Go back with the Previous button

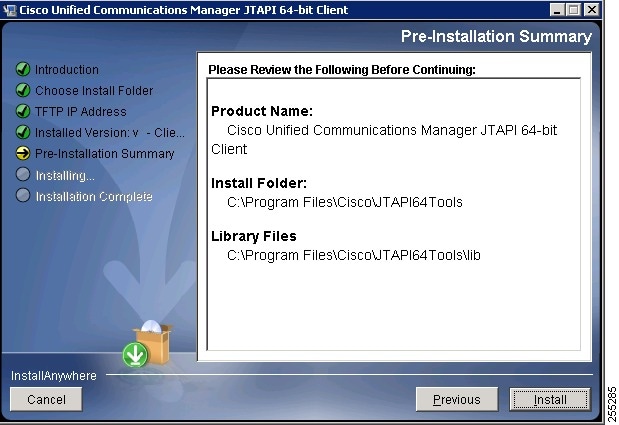457,399
